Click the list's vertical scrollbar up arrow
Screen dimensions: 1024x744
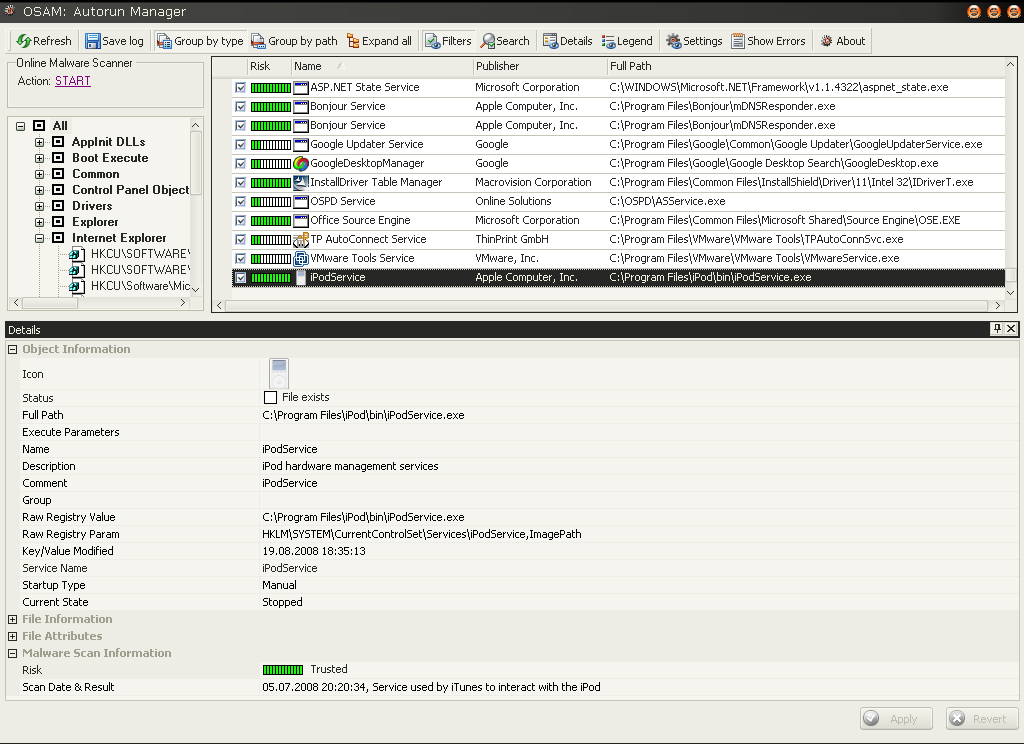pyautogui.click(x=1011, y=64)
